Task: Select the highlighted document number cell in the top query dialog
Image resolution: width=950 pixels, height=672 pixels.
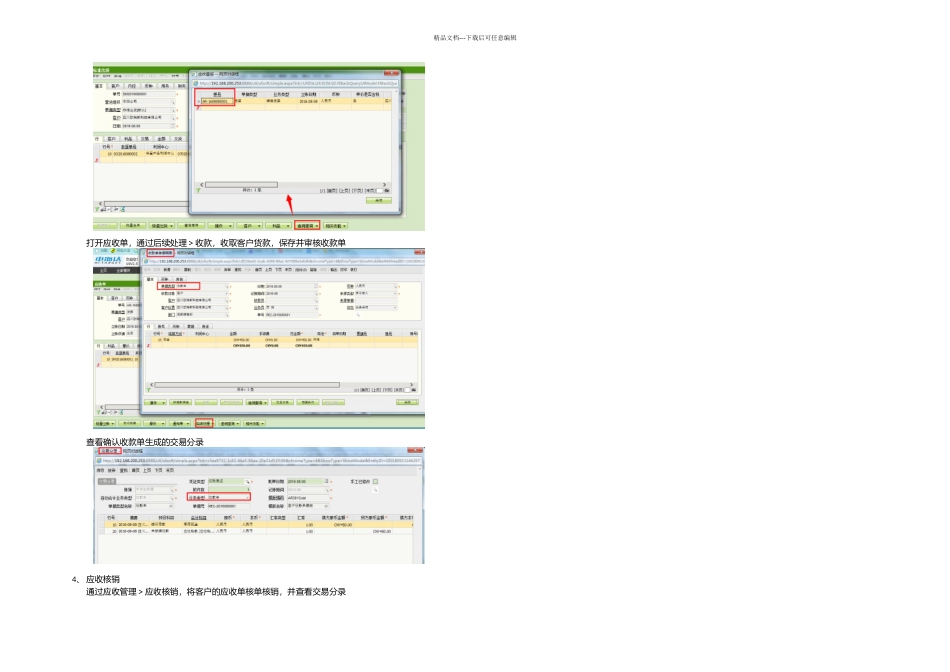Action: (216, 101)
